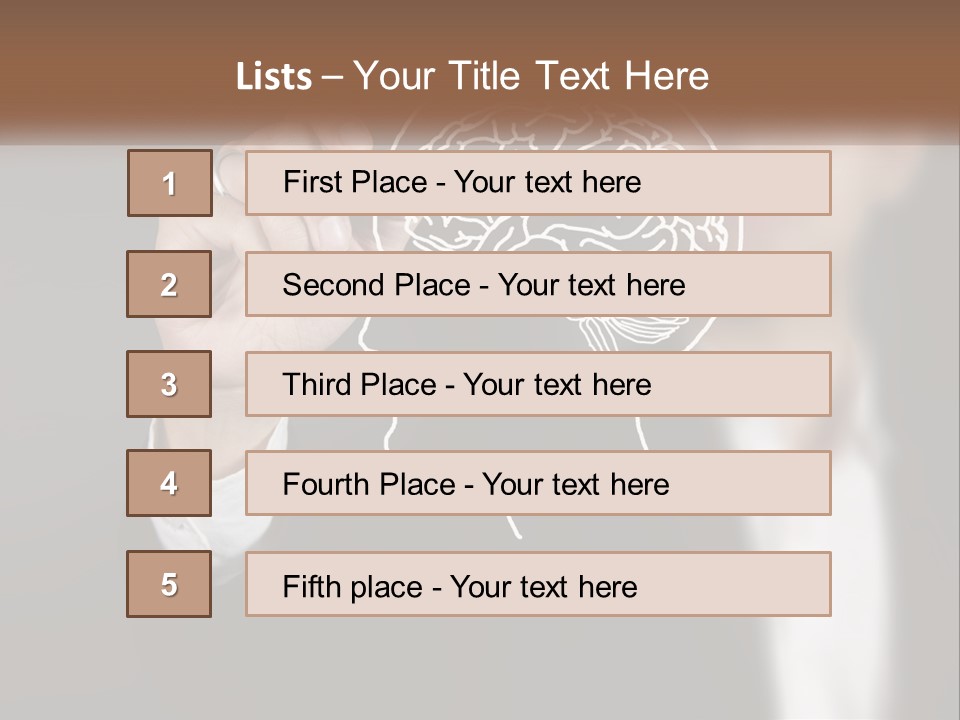Select the number 1 box

pyautogui.click(x=170, y=183)
